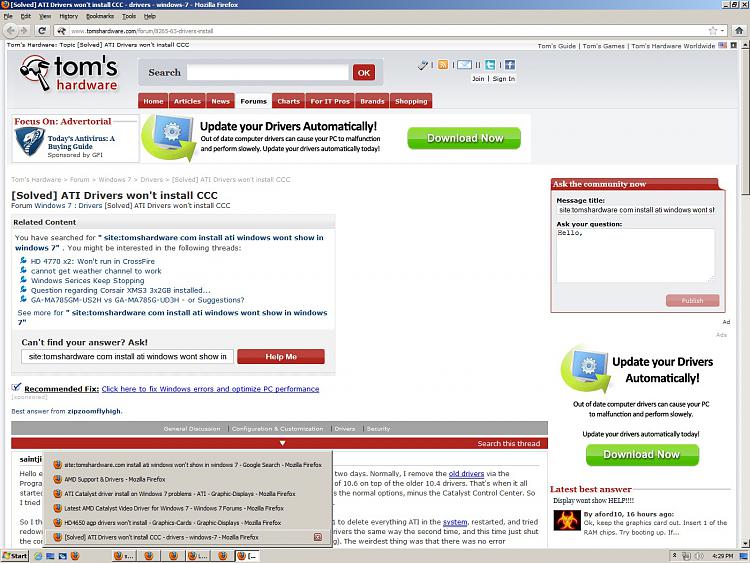Go to the Shopping nav tab
Screen dimensions: 750x563
click(411, 101)
